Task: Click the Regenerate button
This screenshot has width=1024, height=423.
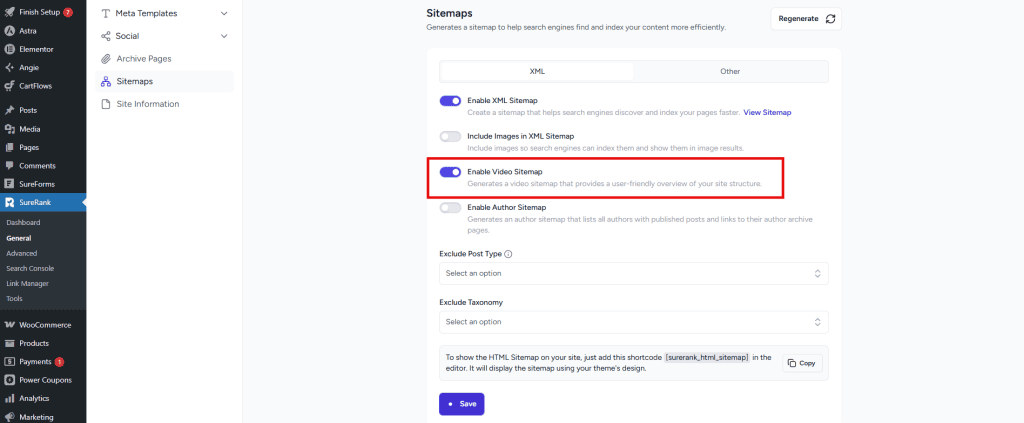Action: [804, 19]
